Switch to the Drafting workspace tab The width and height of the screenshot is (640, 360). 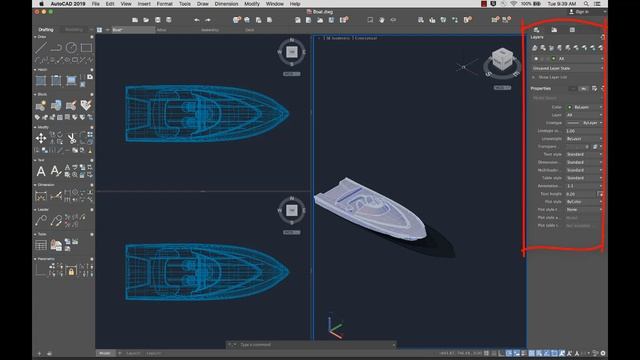[46, 29]
